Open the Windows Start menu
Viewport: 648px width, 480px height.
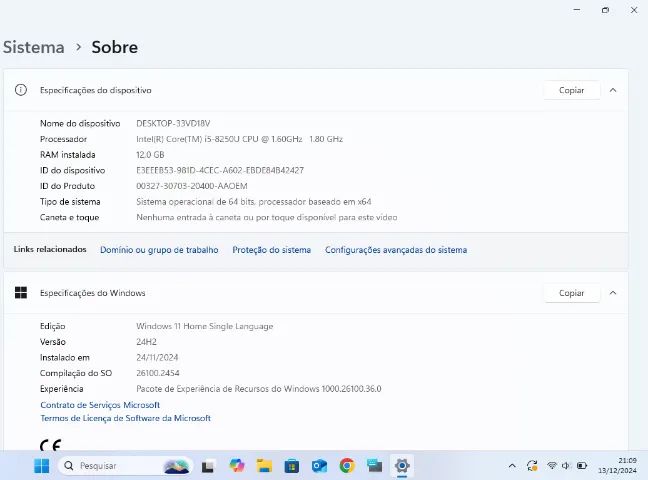(x=41, y=466)
